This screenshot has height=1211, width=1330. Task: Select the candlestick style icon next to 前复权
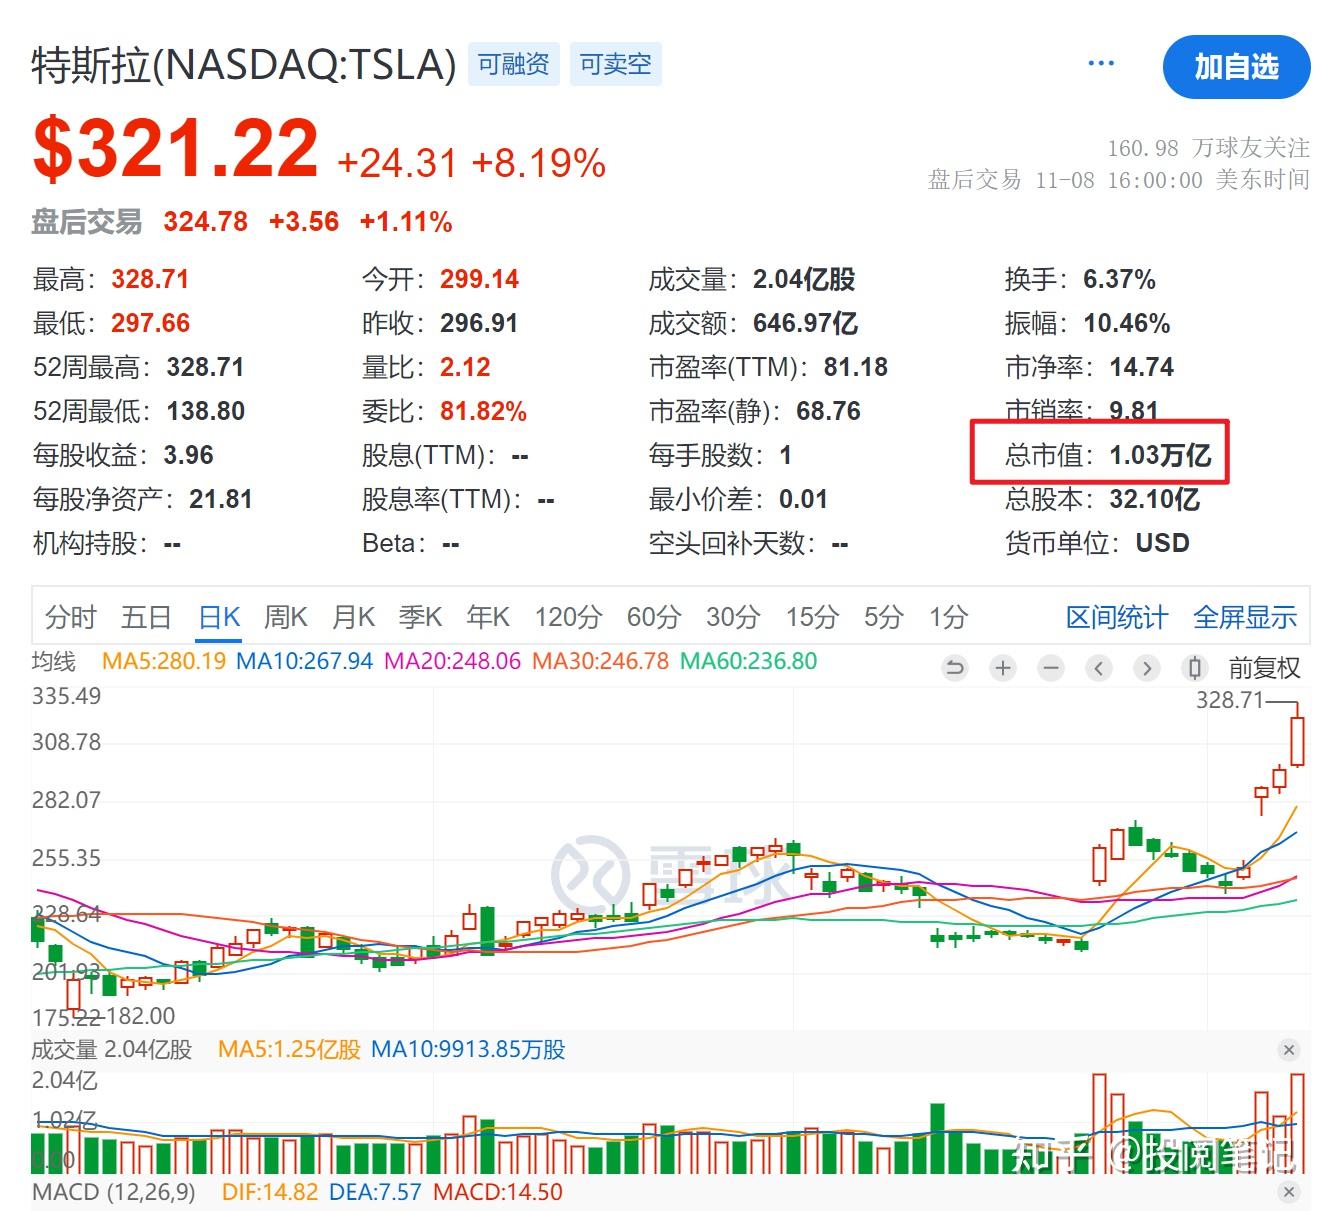(1194, 667)
